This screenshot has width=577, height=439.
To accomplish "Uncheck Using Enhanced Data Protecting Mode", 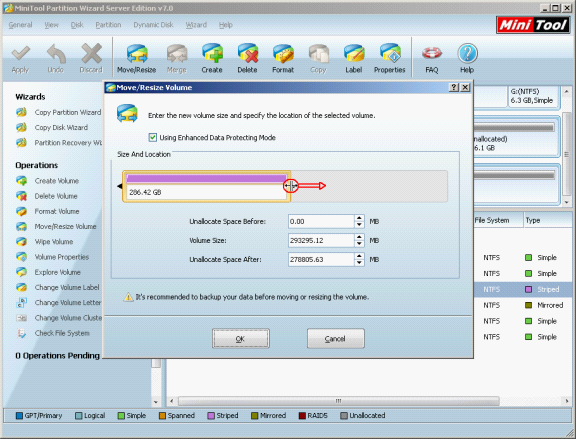I will (153, 138).
